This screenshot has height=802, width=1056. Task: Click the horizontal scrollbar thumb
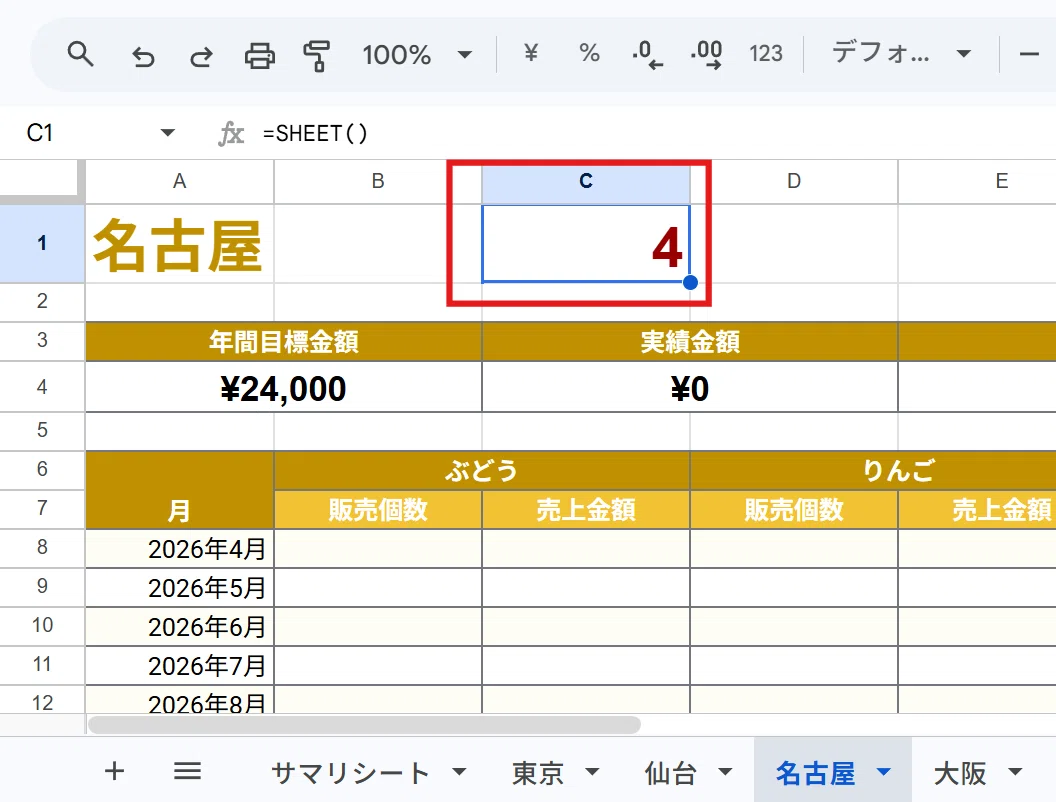click(x=364, y=725)
